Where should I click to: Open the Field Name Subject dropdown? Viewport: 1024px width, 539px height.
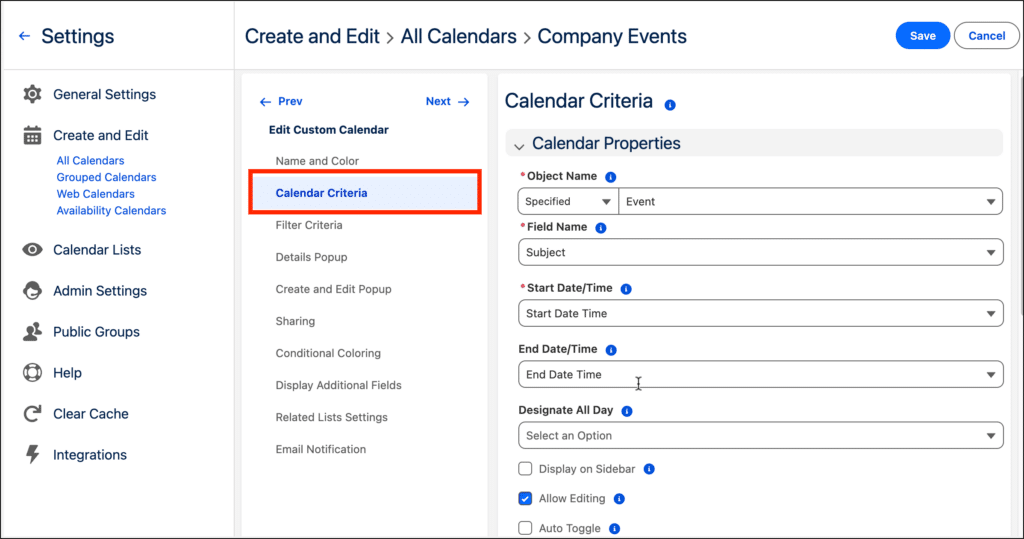760,253
